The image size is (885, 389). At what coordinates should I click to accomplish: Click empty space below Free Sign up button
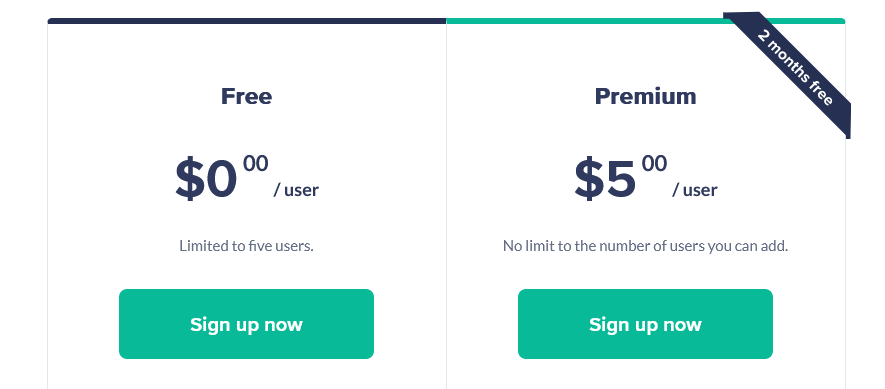246,374
